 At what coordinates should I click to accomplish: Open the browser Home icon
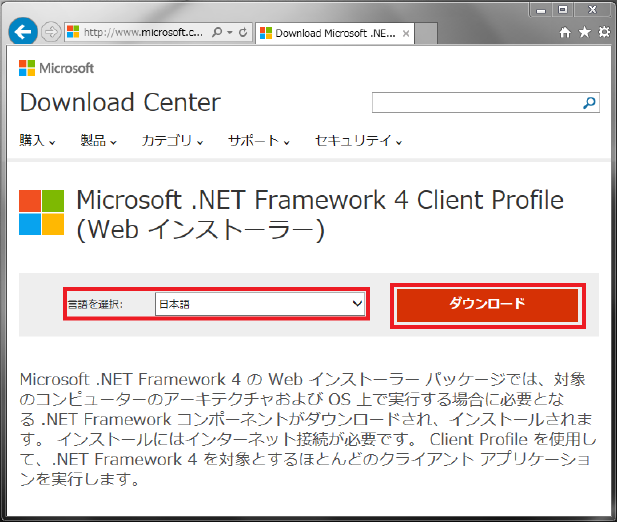coord(565,32)
